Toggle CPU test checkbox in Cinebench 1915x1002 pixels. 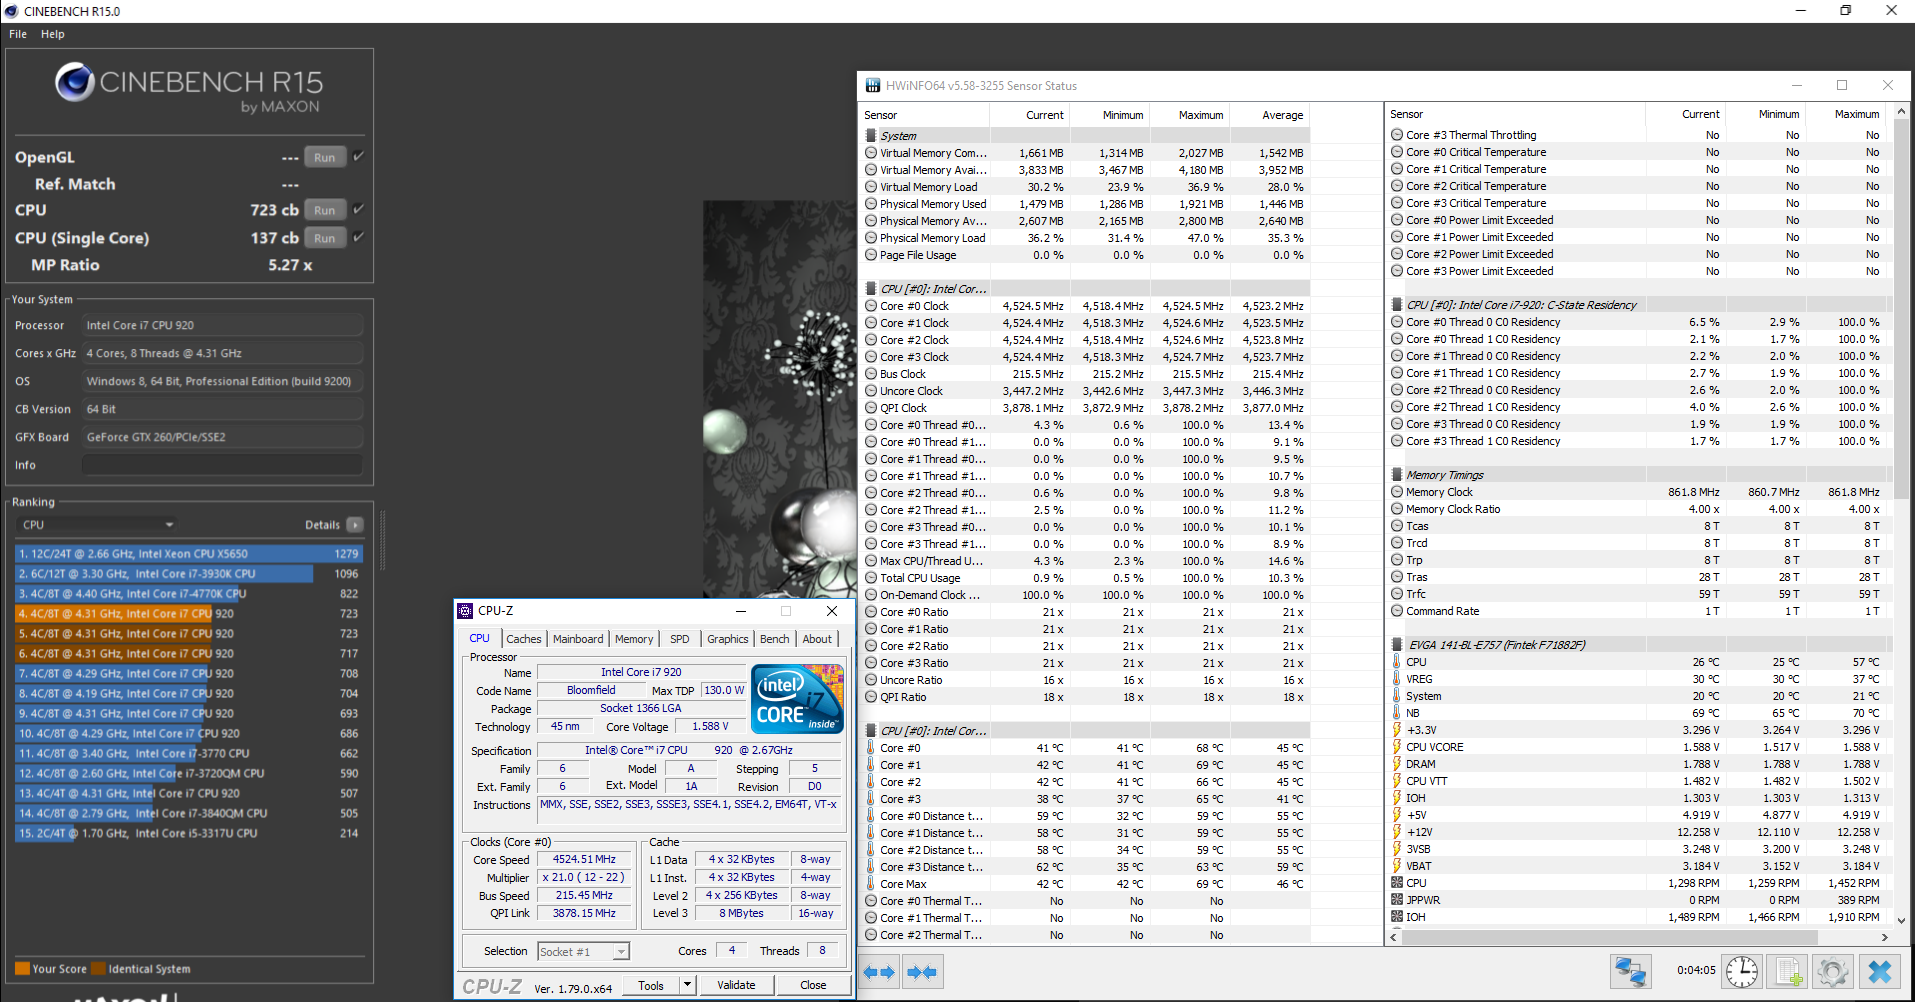(x=358, y=209)
